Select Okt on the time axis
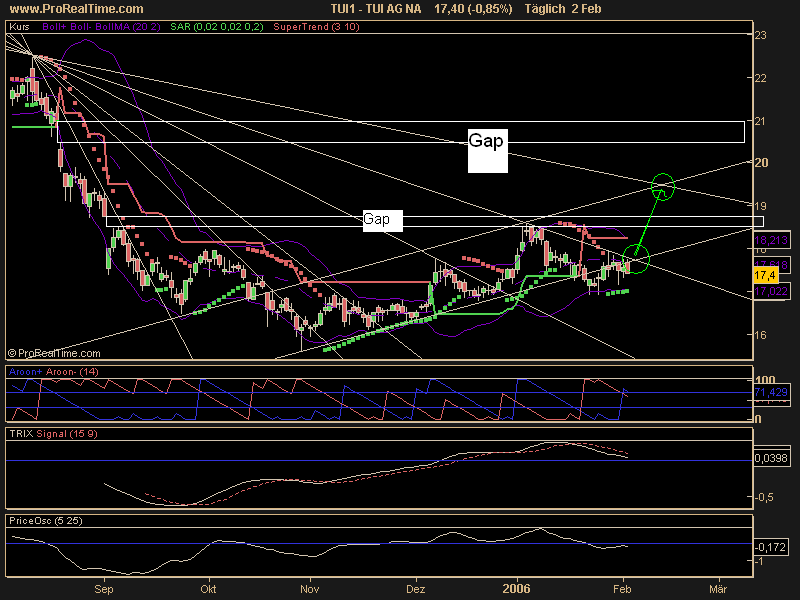 click(208, 591)
